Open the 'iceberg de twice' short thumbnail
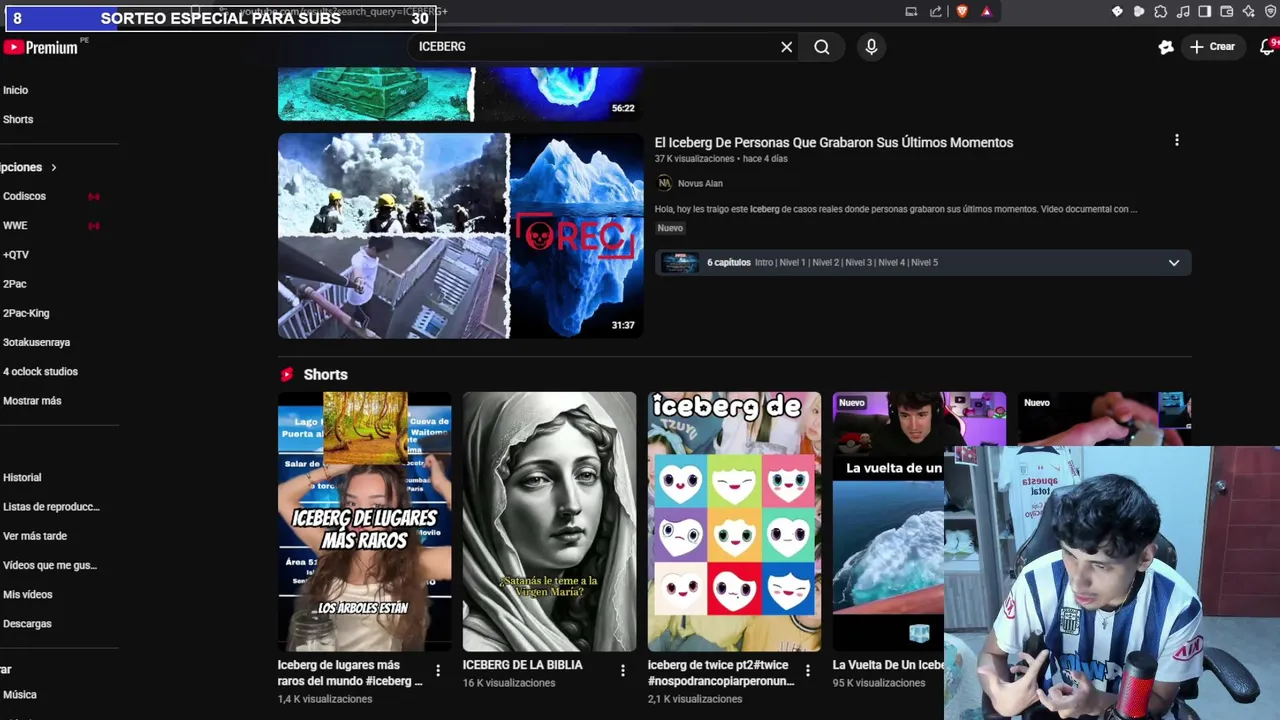 [734, 521]
